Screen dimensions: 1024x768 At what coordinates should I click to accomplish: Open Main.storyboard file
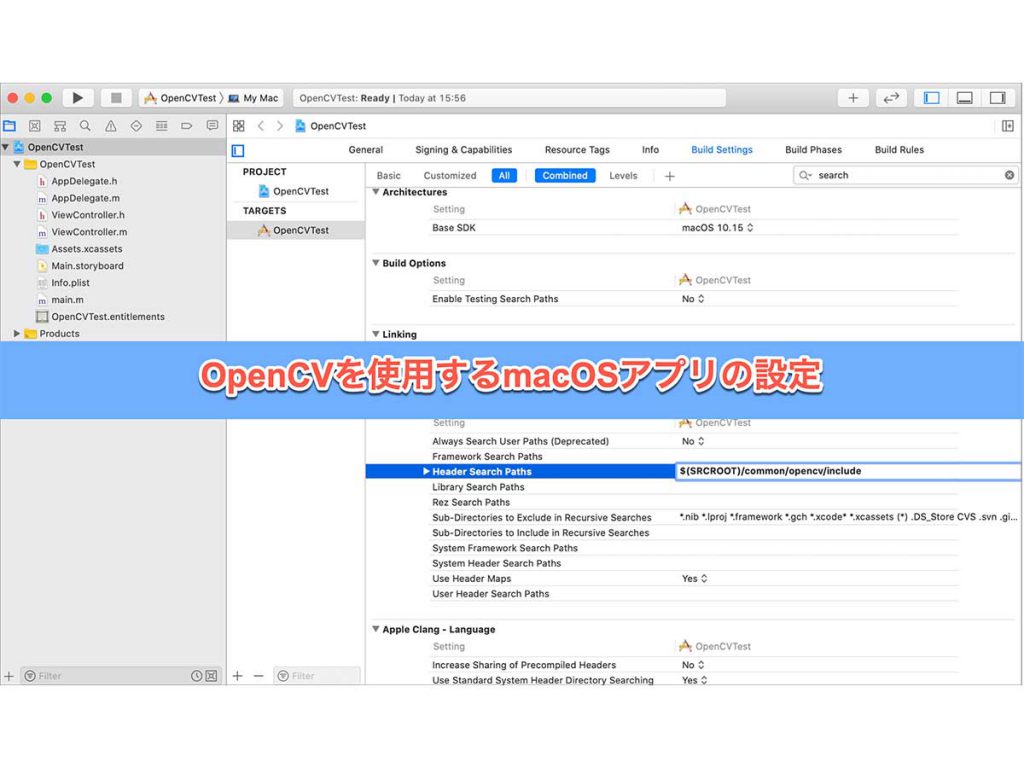tap(80, 266)
